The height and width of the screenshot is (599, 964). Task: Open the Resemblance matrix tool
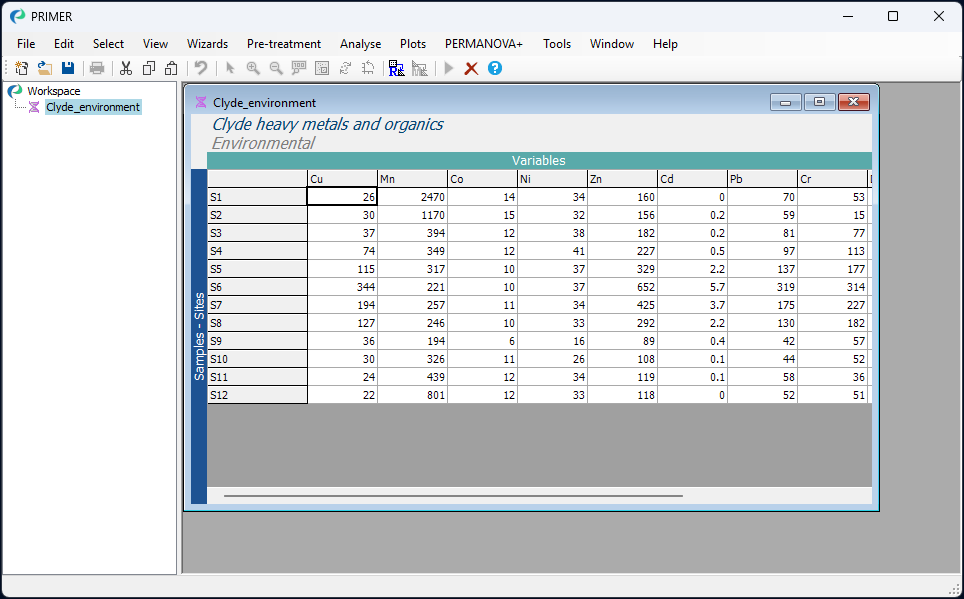pyautogui.click(x=396, y=67)
